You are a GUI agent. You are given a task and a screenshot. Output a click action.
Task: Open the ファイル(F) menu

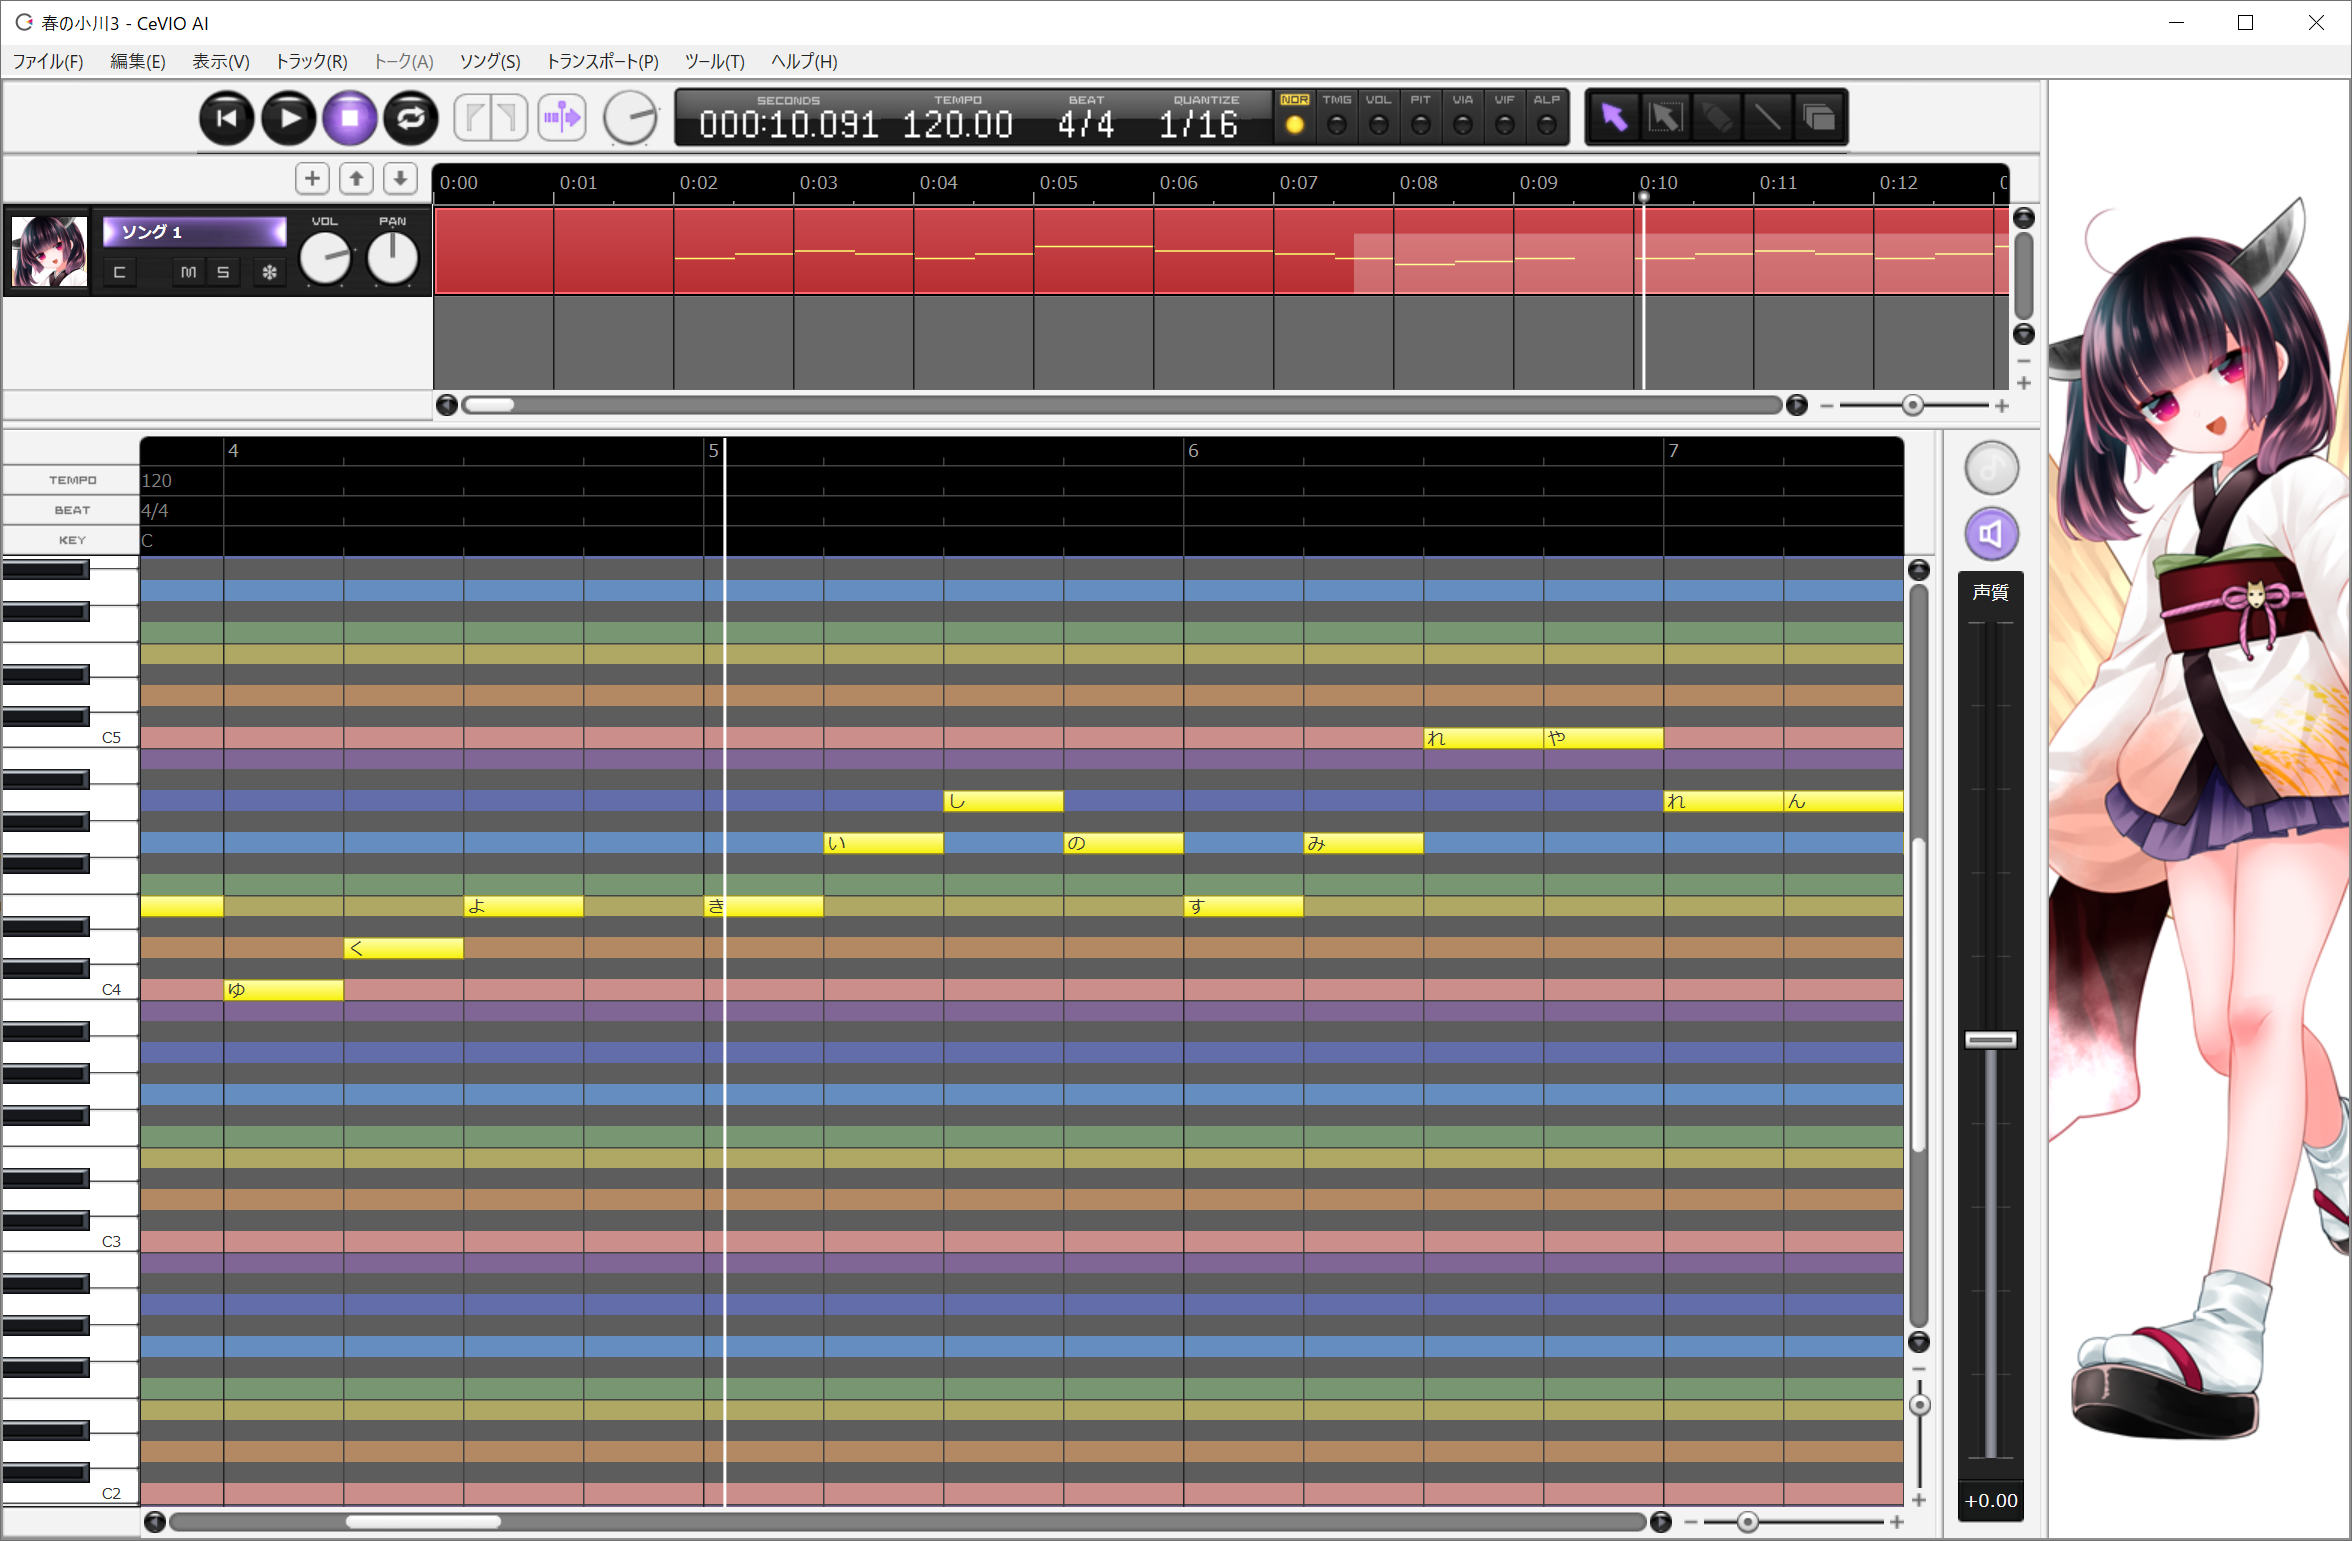(x=48, y=61)
